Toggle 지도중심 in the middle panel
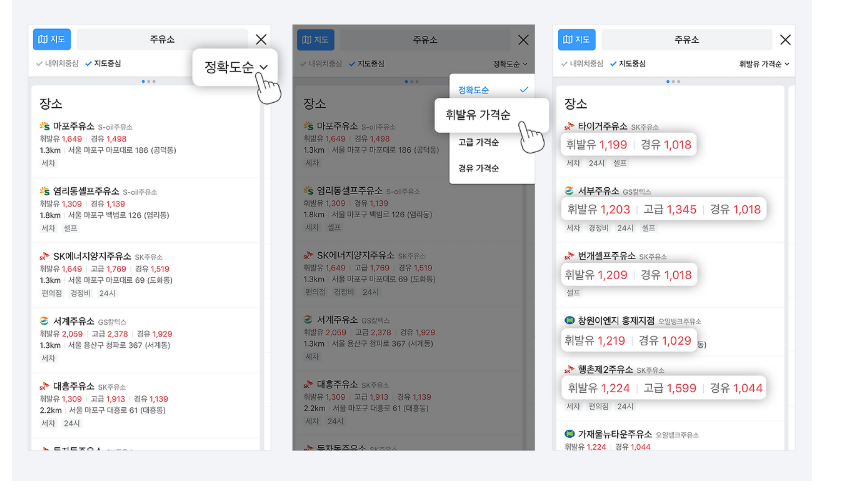 click(x=366, y=64)
